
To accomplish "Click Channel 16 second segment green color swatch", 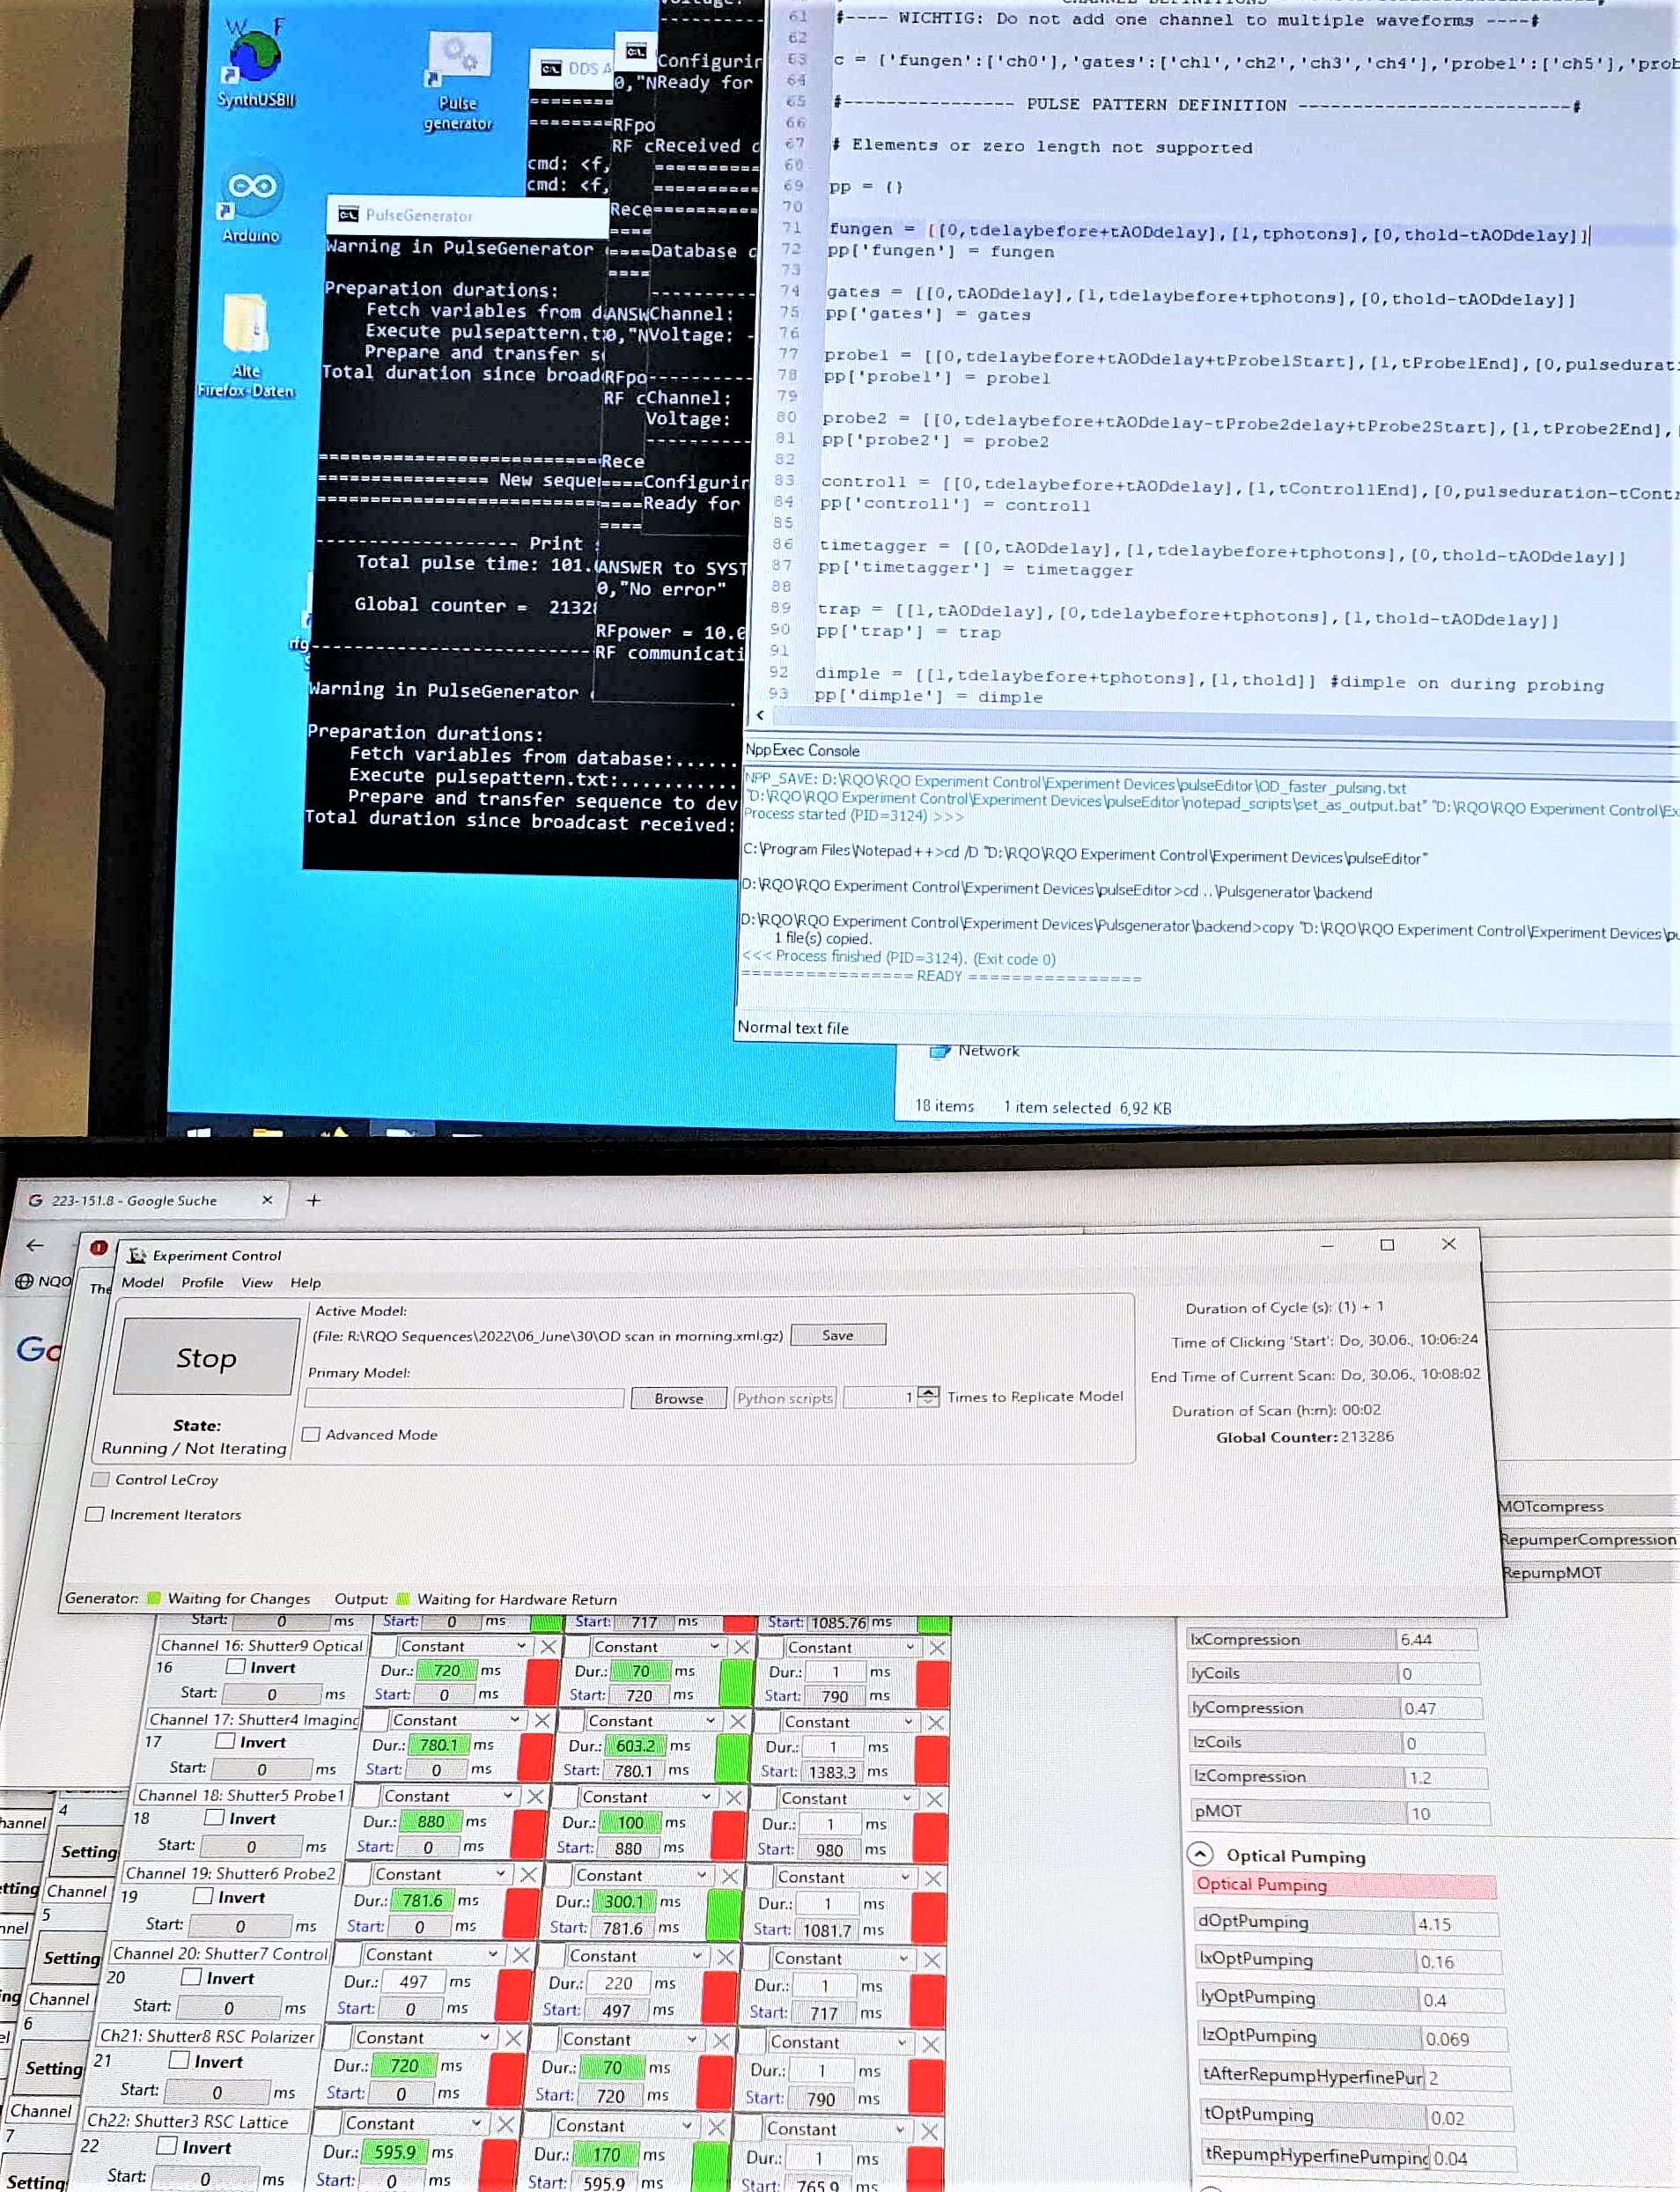I will tap(735, 1683).
